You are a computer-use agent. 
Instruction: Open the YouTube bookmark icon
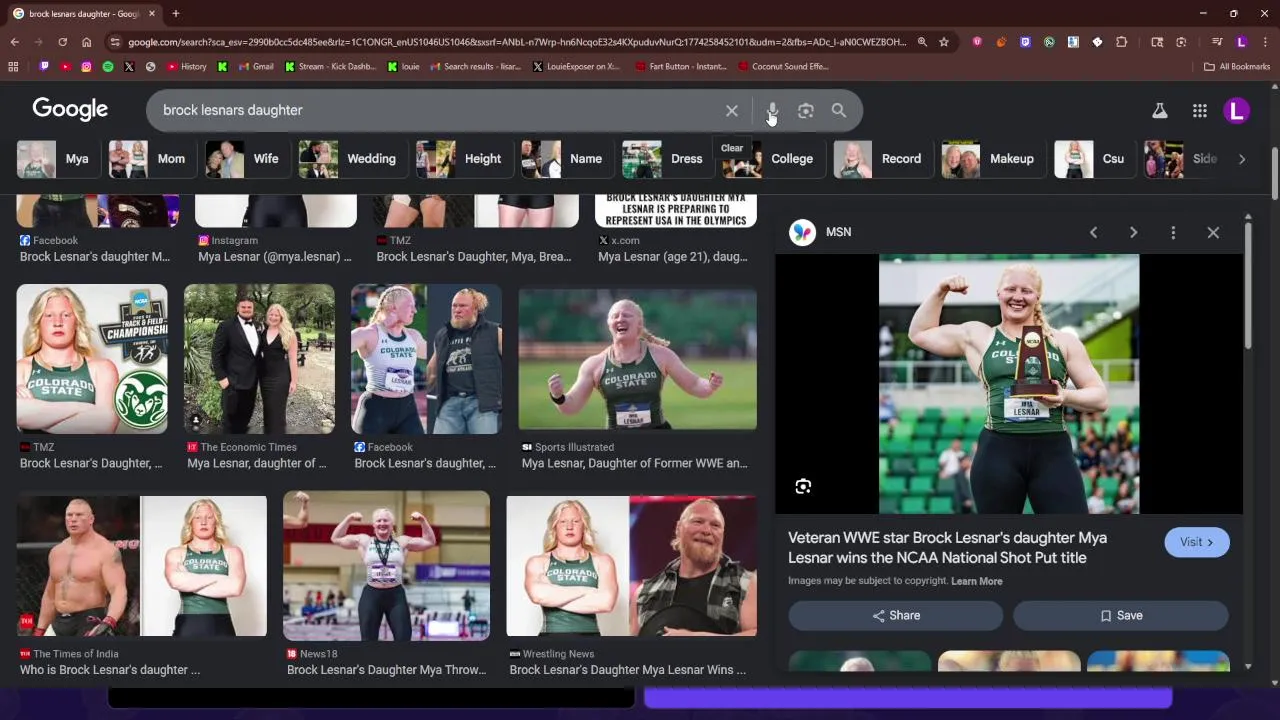pyautogui.click(x=65, y=67)
